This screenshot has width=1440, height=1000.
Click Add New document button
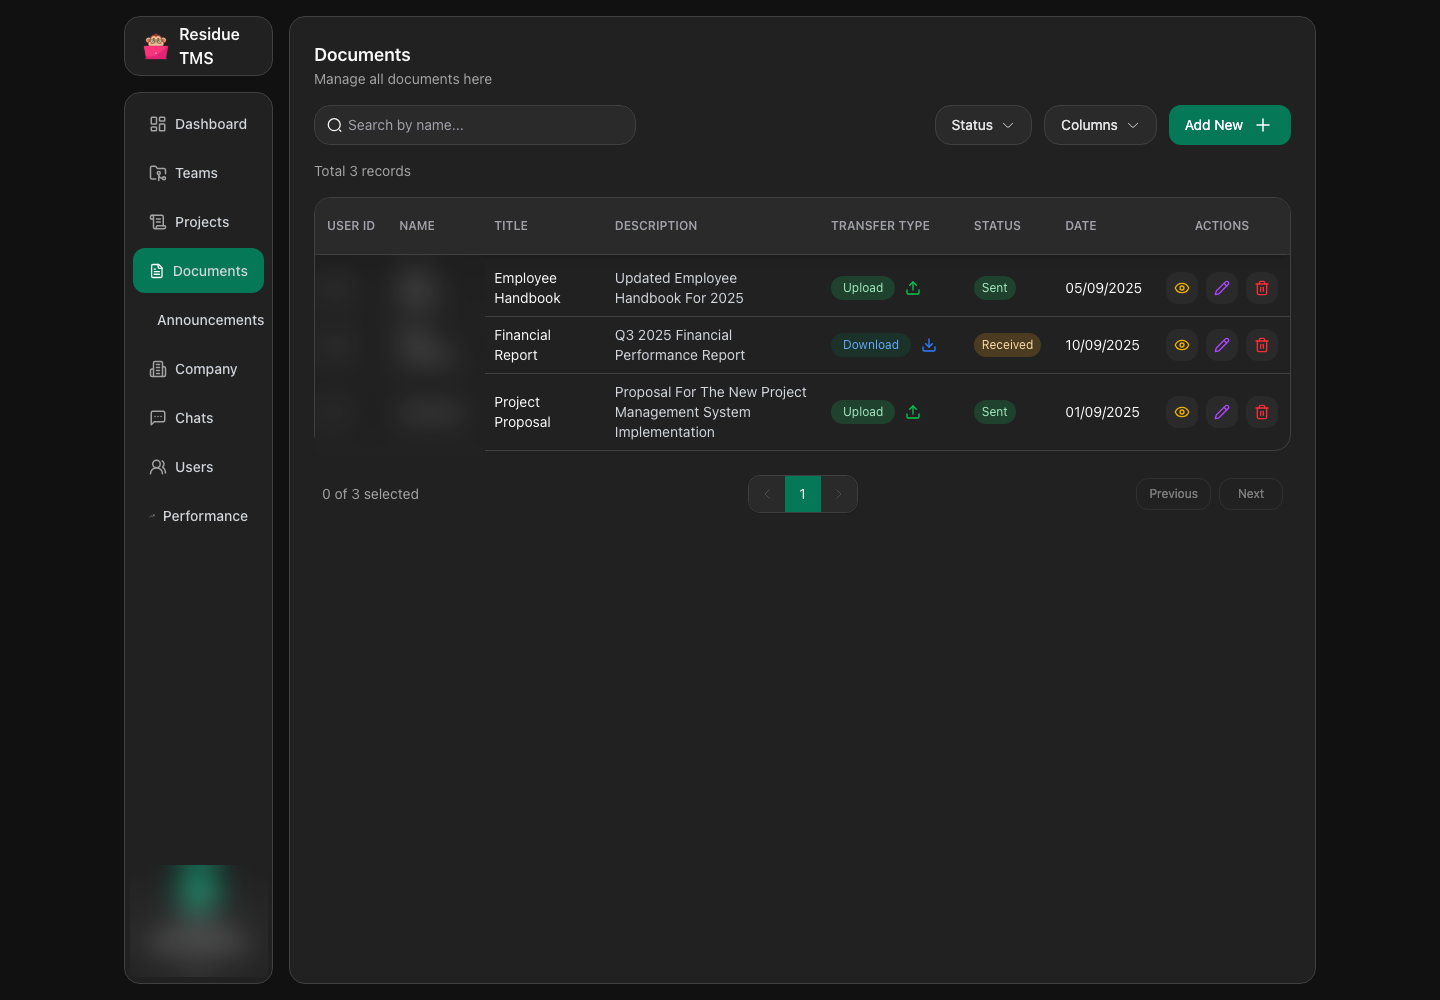pyautogui.click(x=1230, y=125)
